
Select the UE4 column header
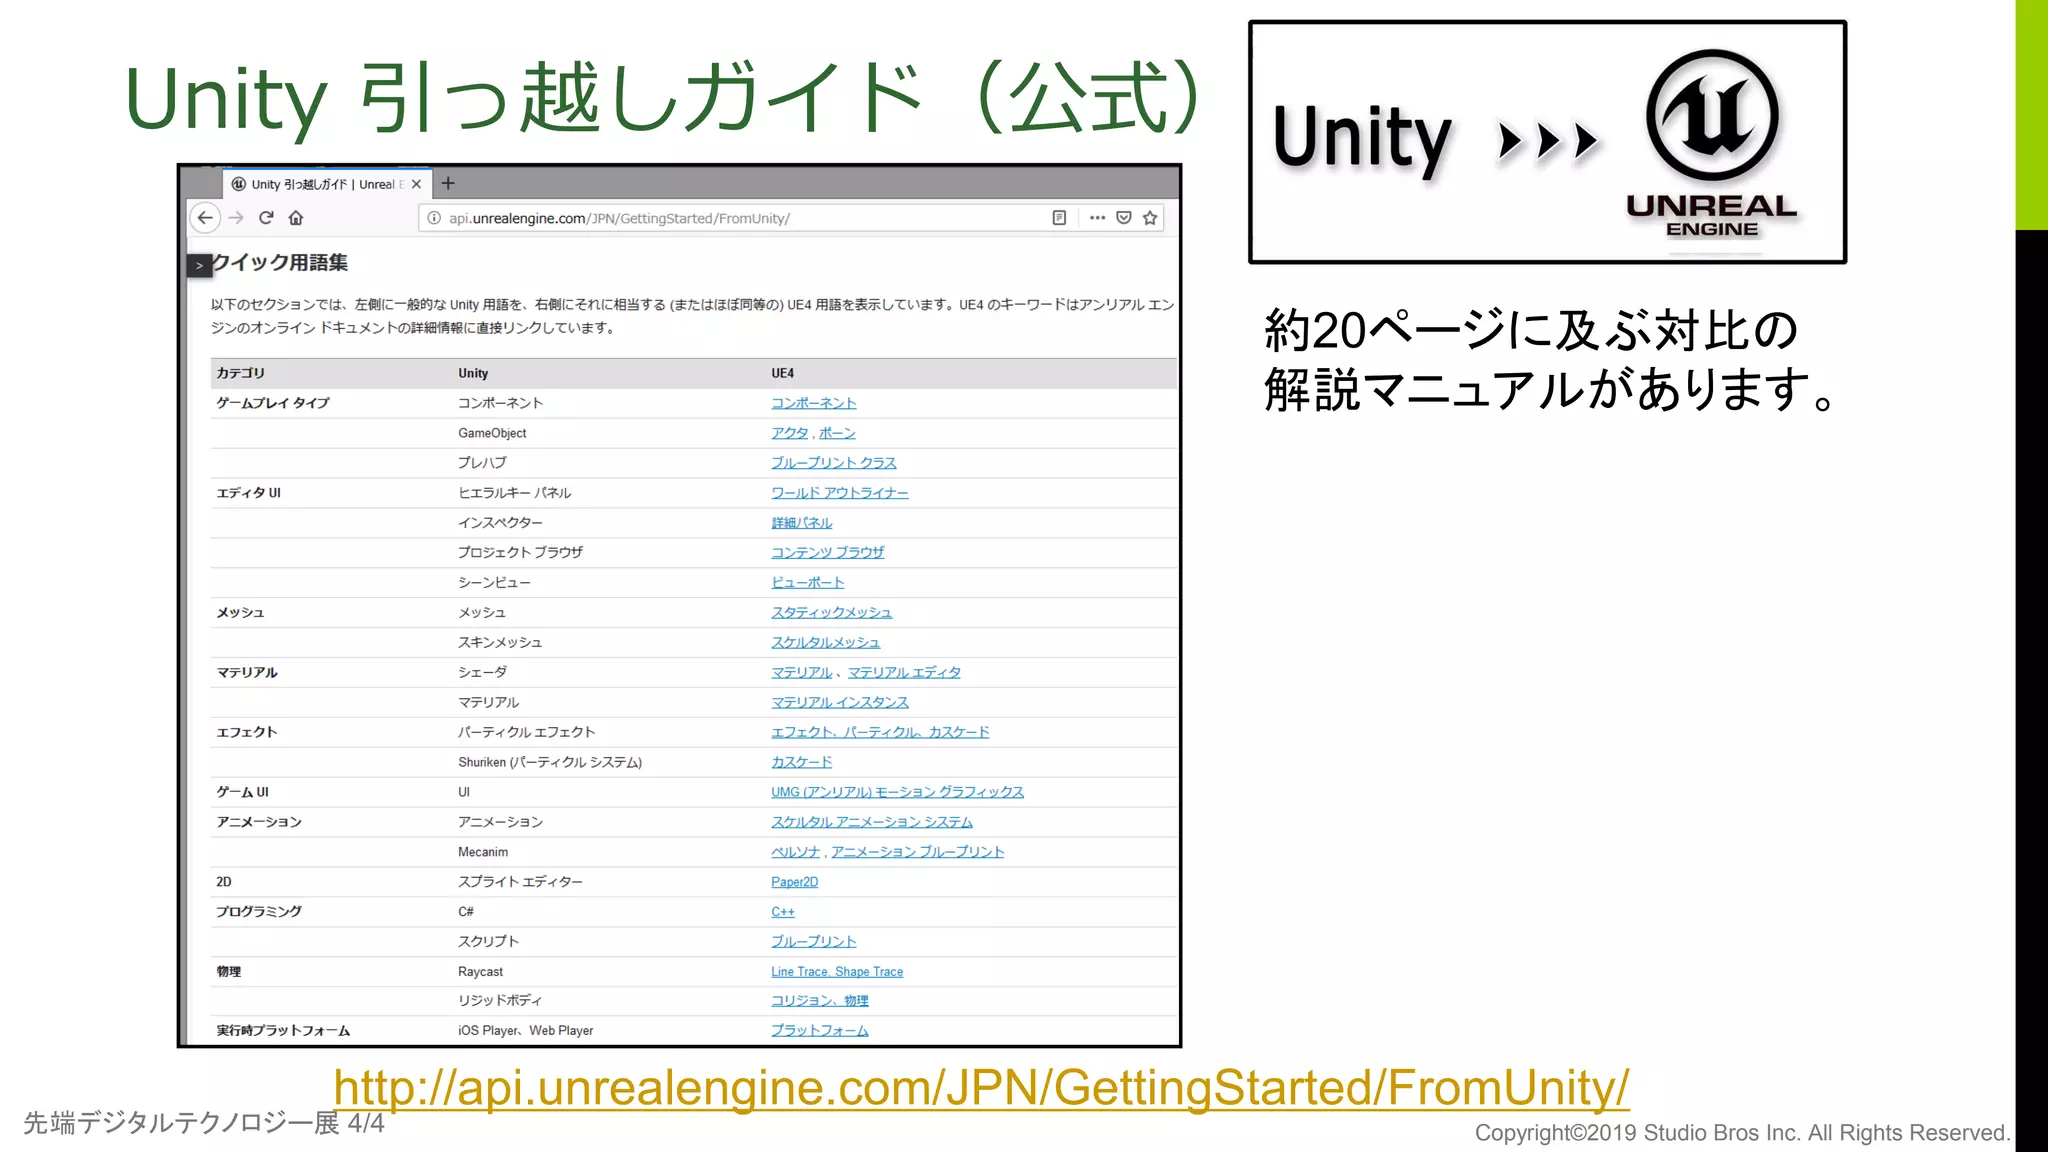(782, 373)
